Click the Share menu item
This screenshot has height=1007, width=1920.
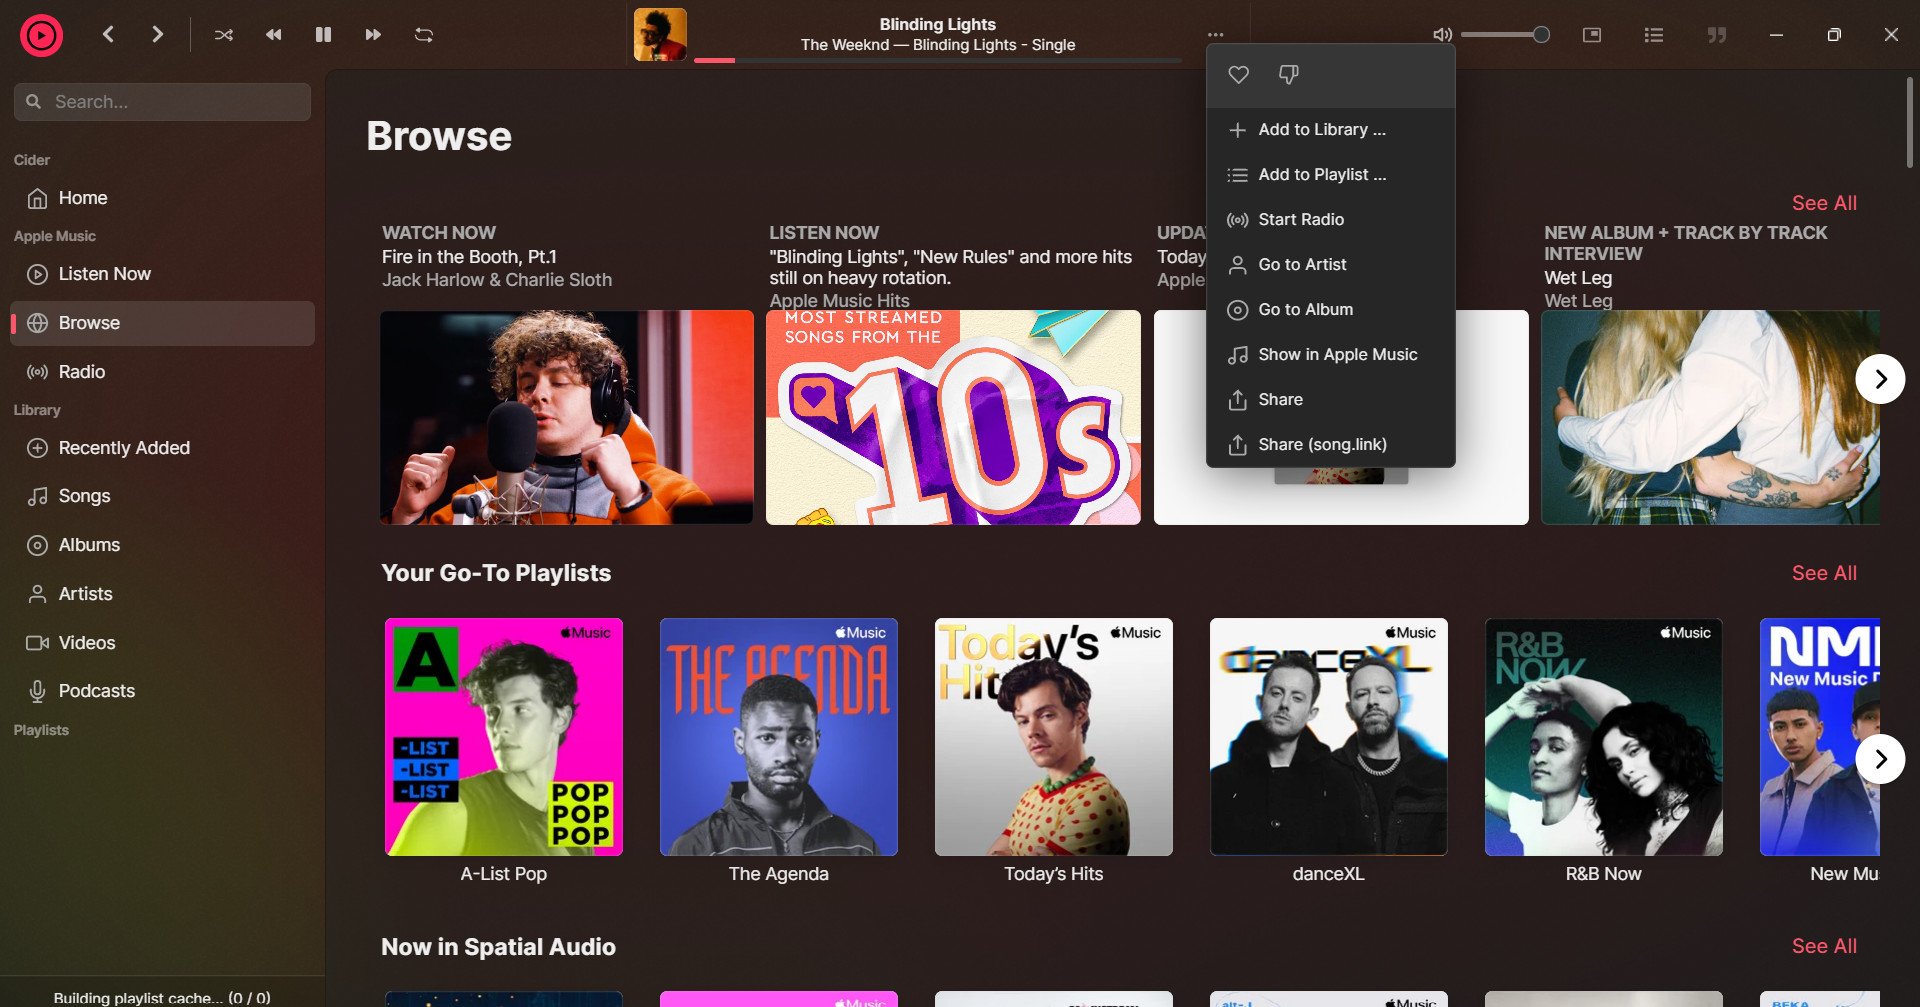(x=1330, y=400)
